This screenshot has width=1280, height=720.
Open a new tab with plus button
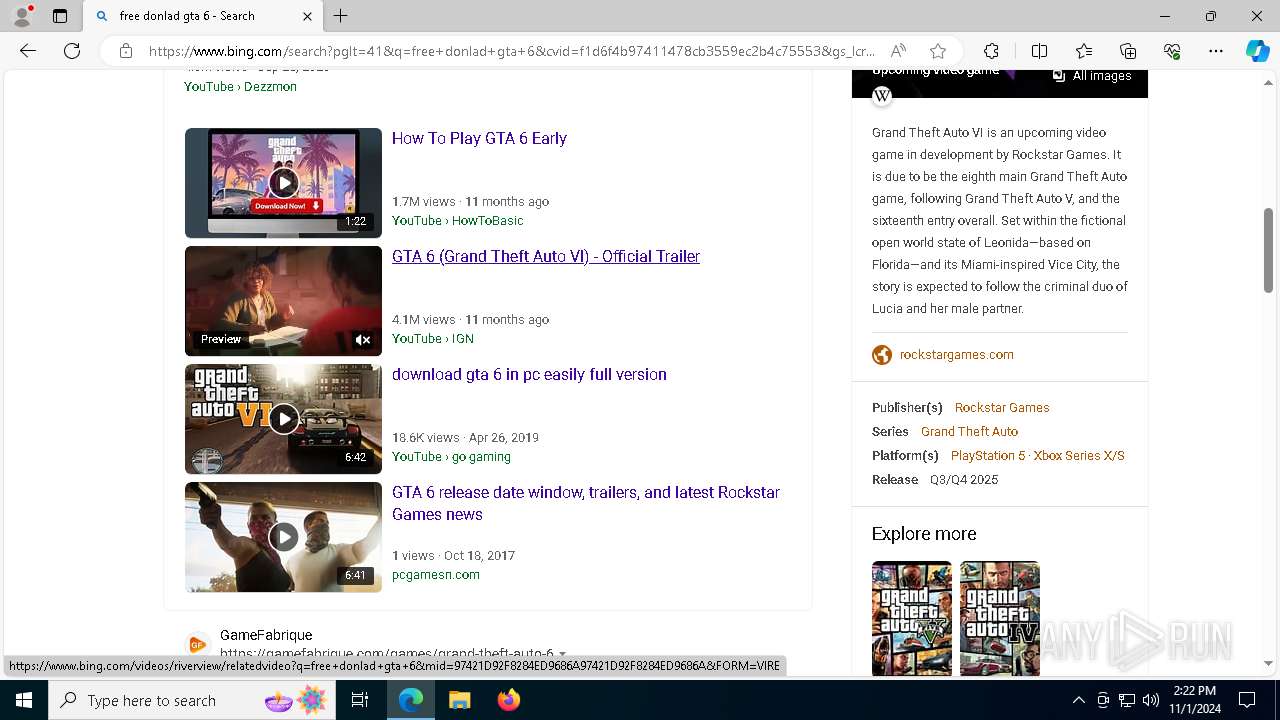(x=341, y=16)
